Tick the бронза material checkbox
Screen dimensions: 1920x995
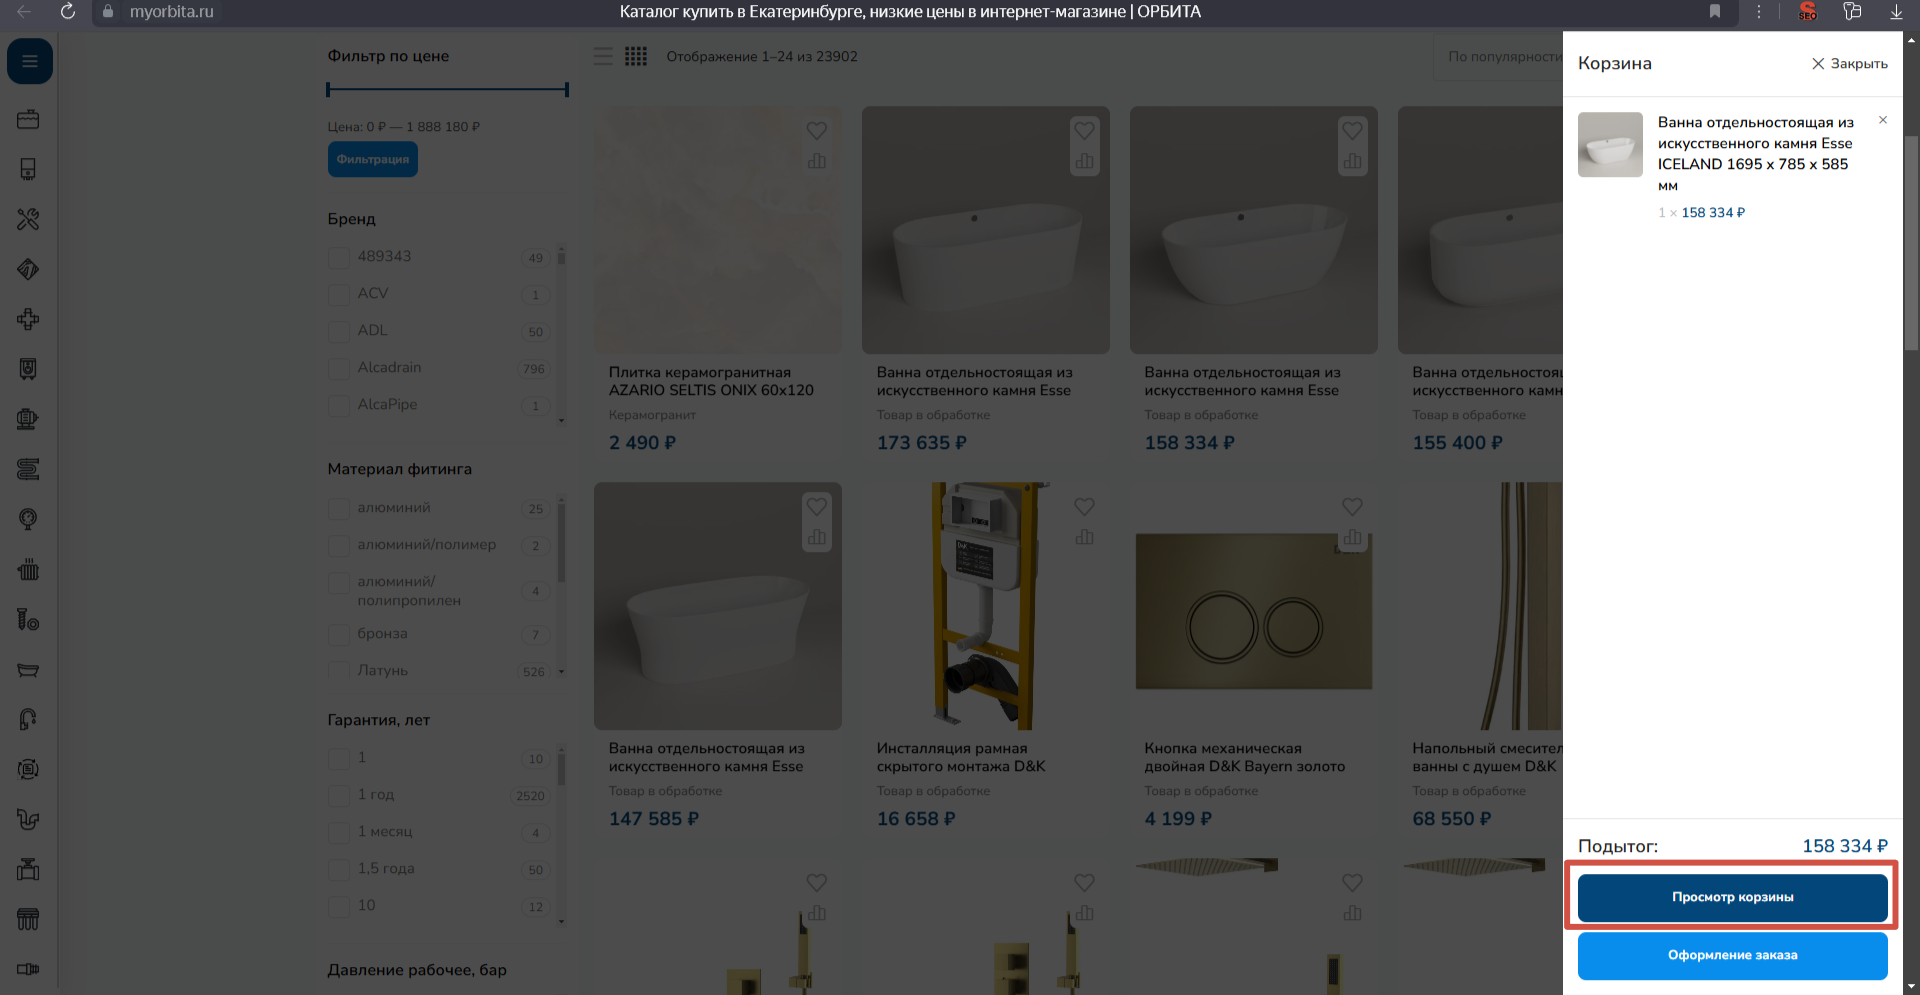(339, 634)
